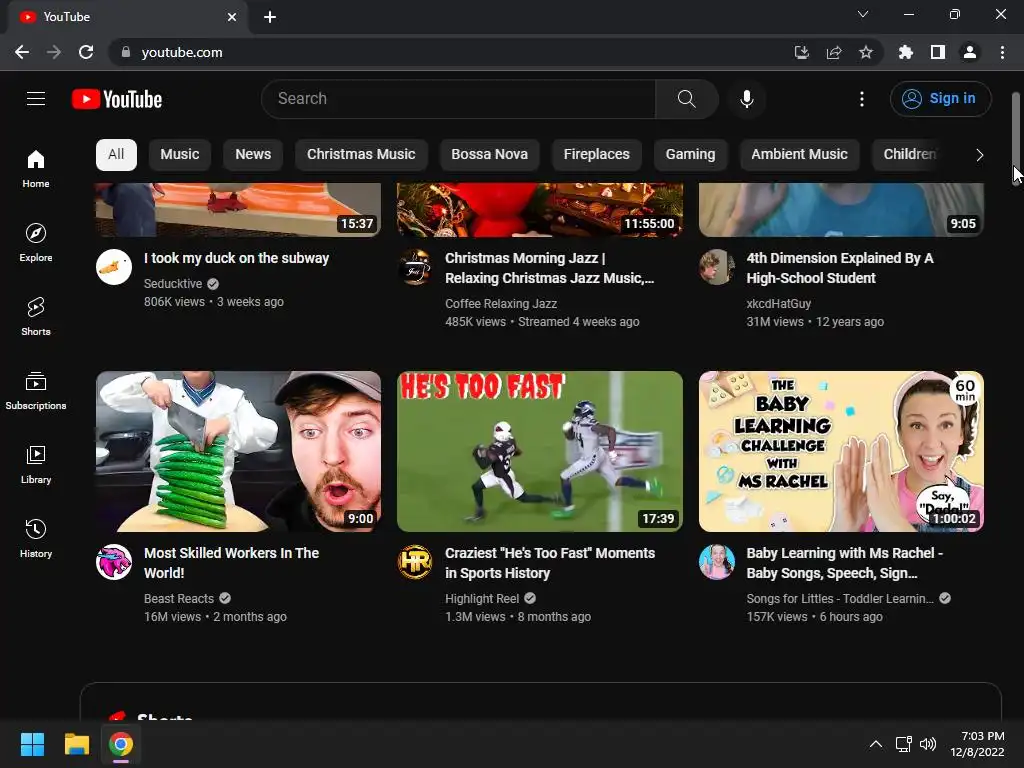Open 'Baby Learning with Ms Rachel' title
Screen dimensions: 1024x768
click(x=844, y=563)
